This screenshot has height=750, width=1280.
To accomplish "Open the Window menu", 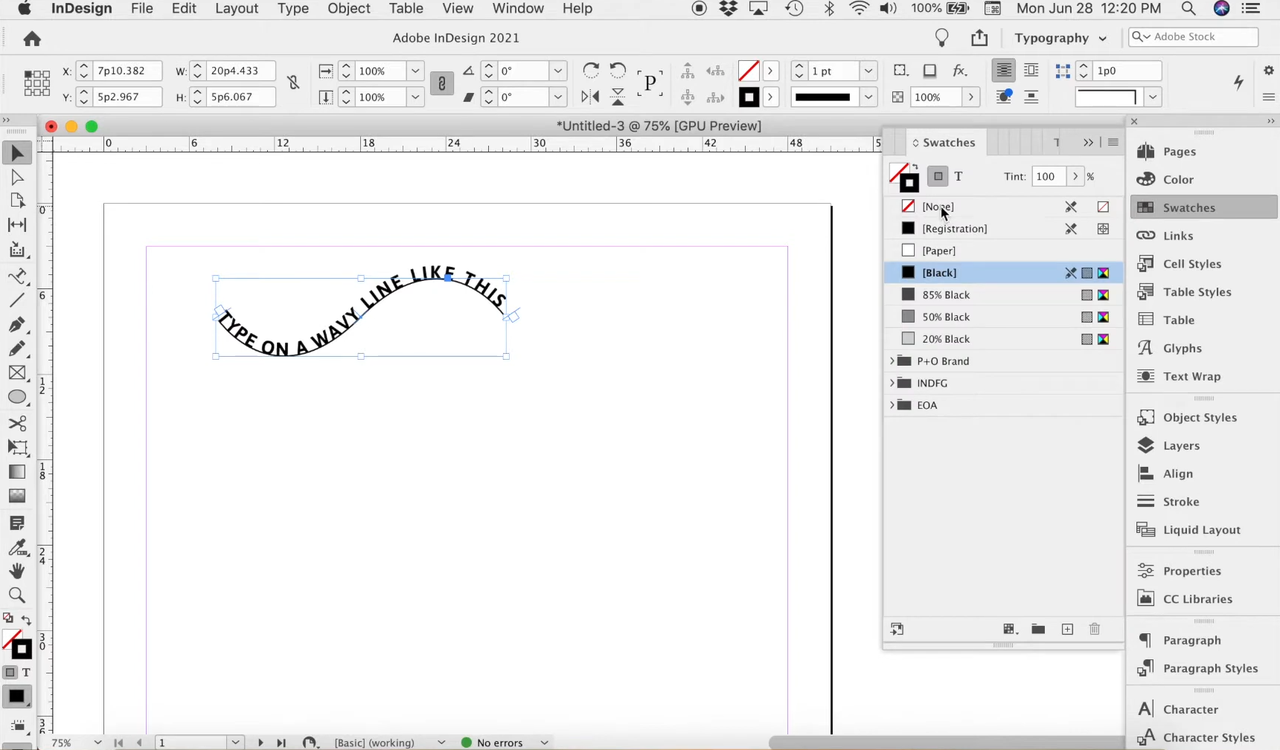I will tap(518, 8).
